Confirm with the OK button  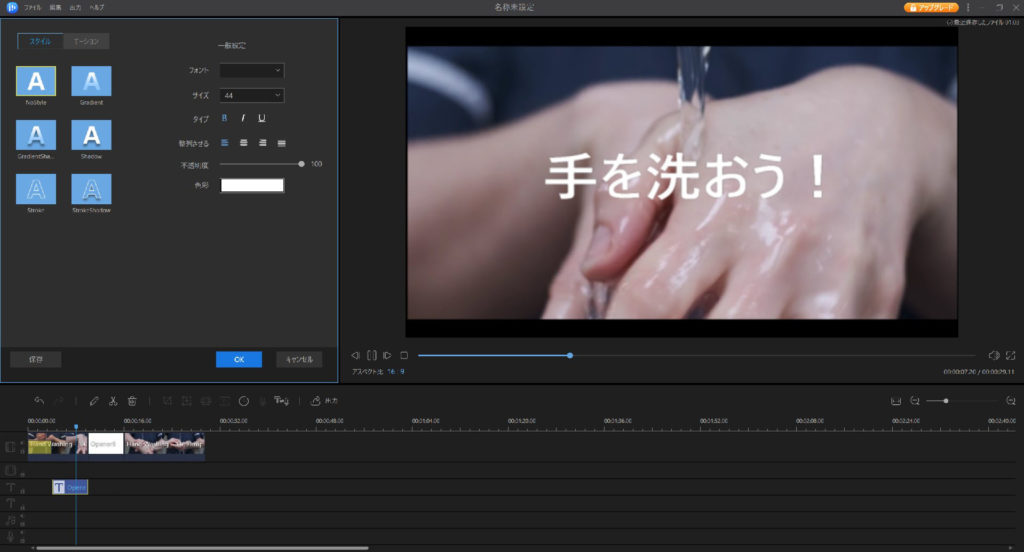(239, 359)
